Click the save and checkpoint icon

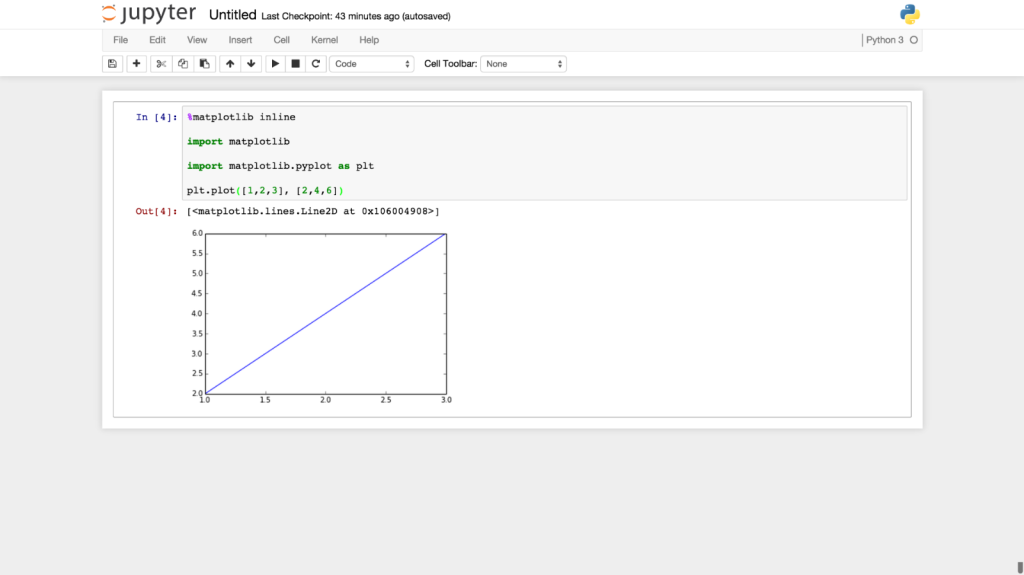(x=112, y=64)
